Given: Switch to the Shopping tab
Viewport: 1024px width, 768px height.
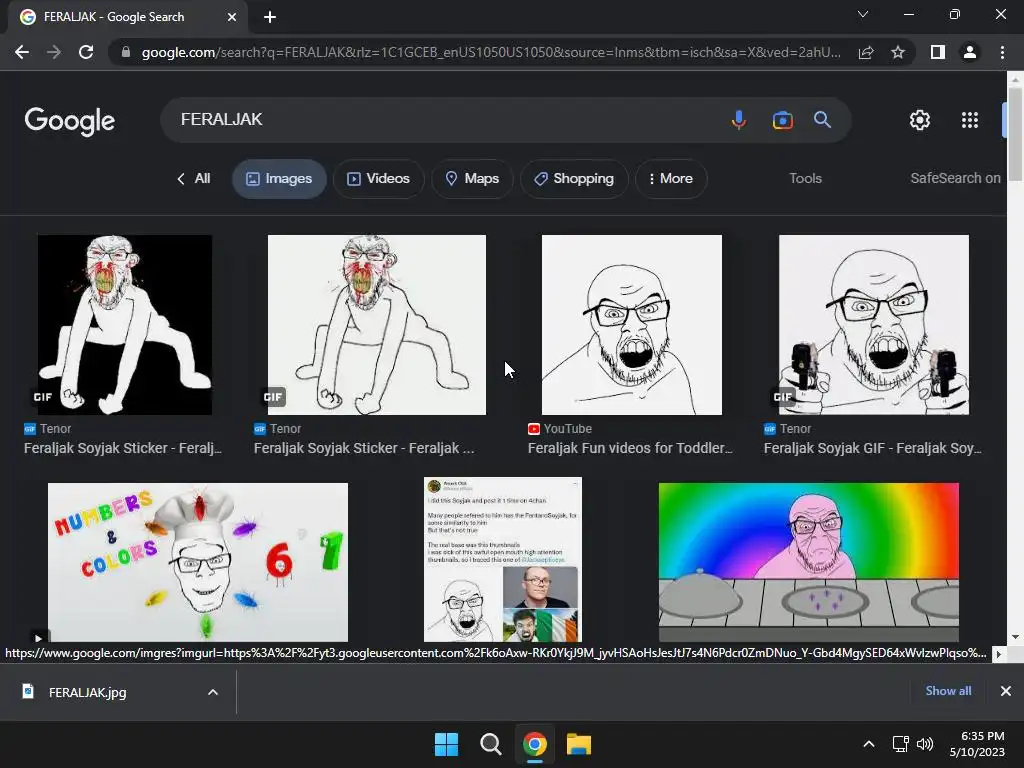Looking at the screenshot, I should click(574, 178).
